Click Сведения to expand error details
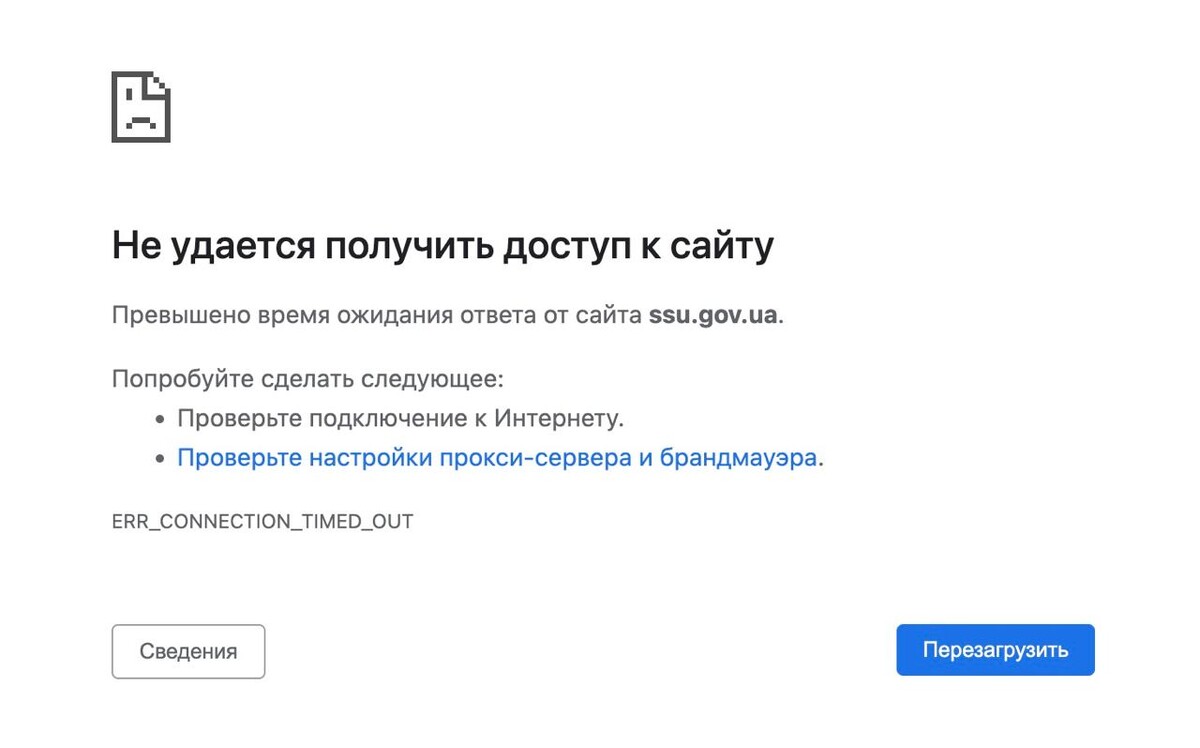 pyautogui.click(x=188, y=651)
